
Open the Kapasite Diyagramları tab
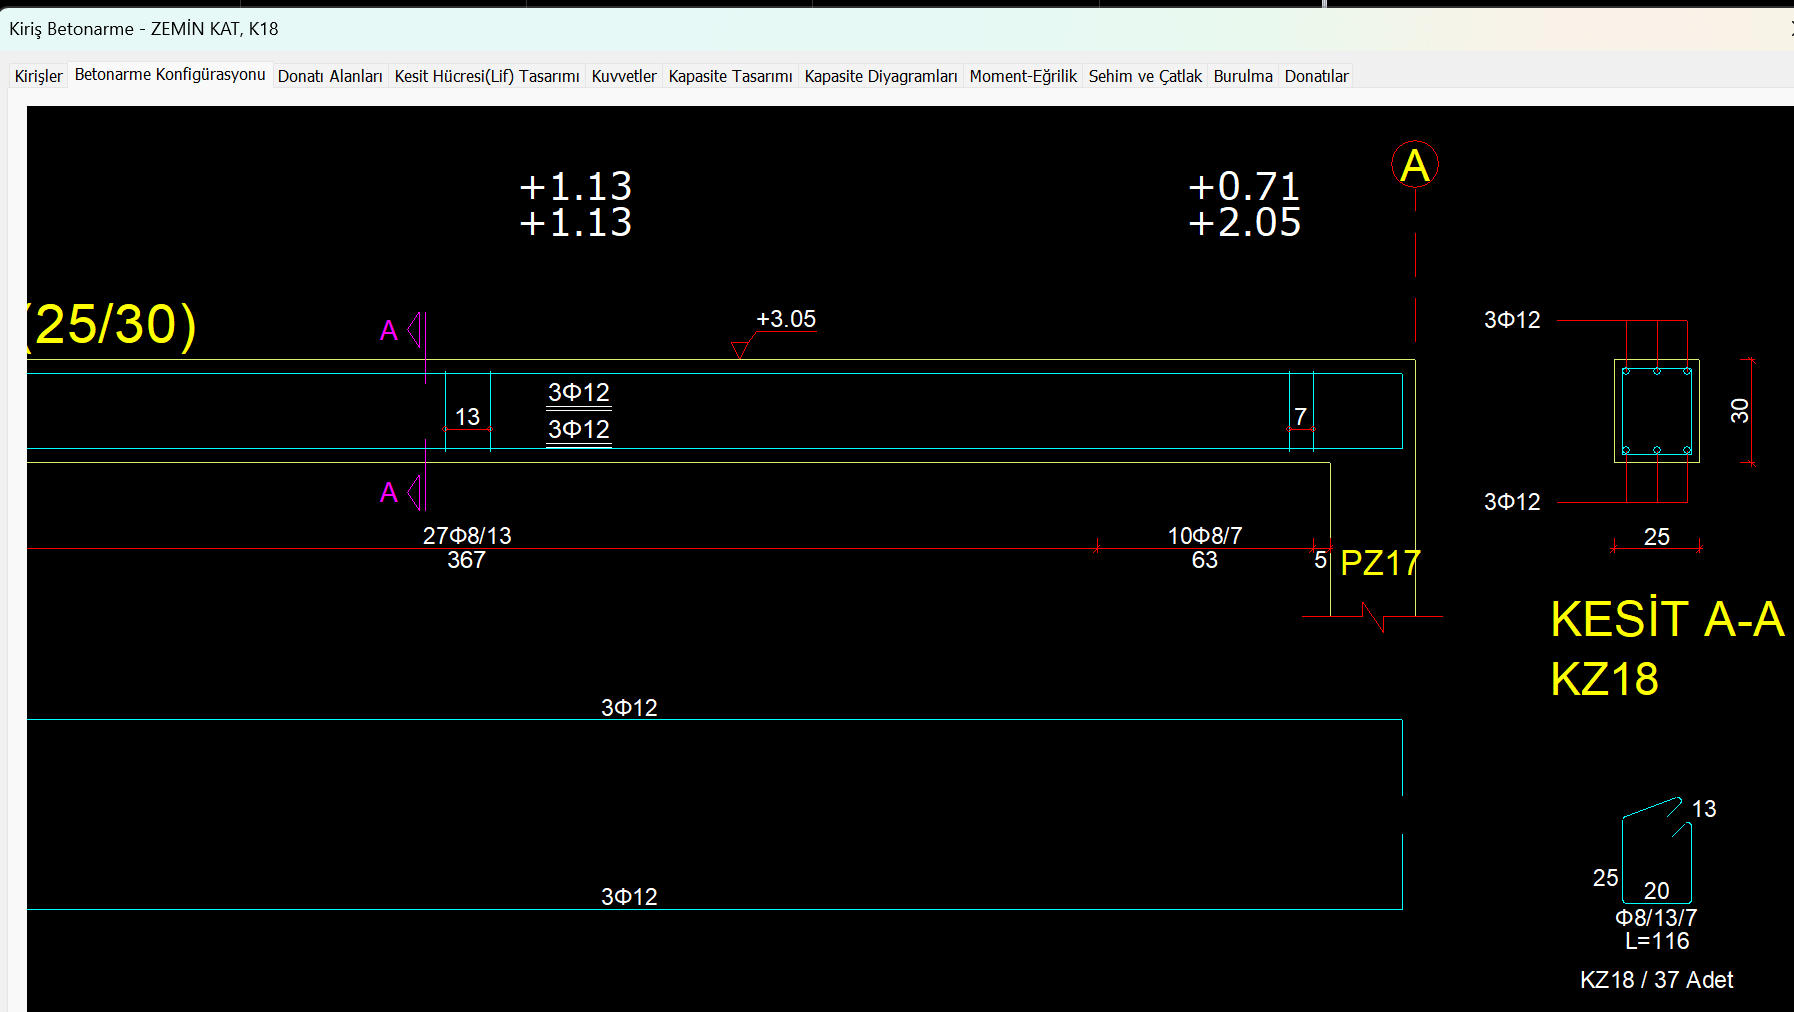click(881, 76)
